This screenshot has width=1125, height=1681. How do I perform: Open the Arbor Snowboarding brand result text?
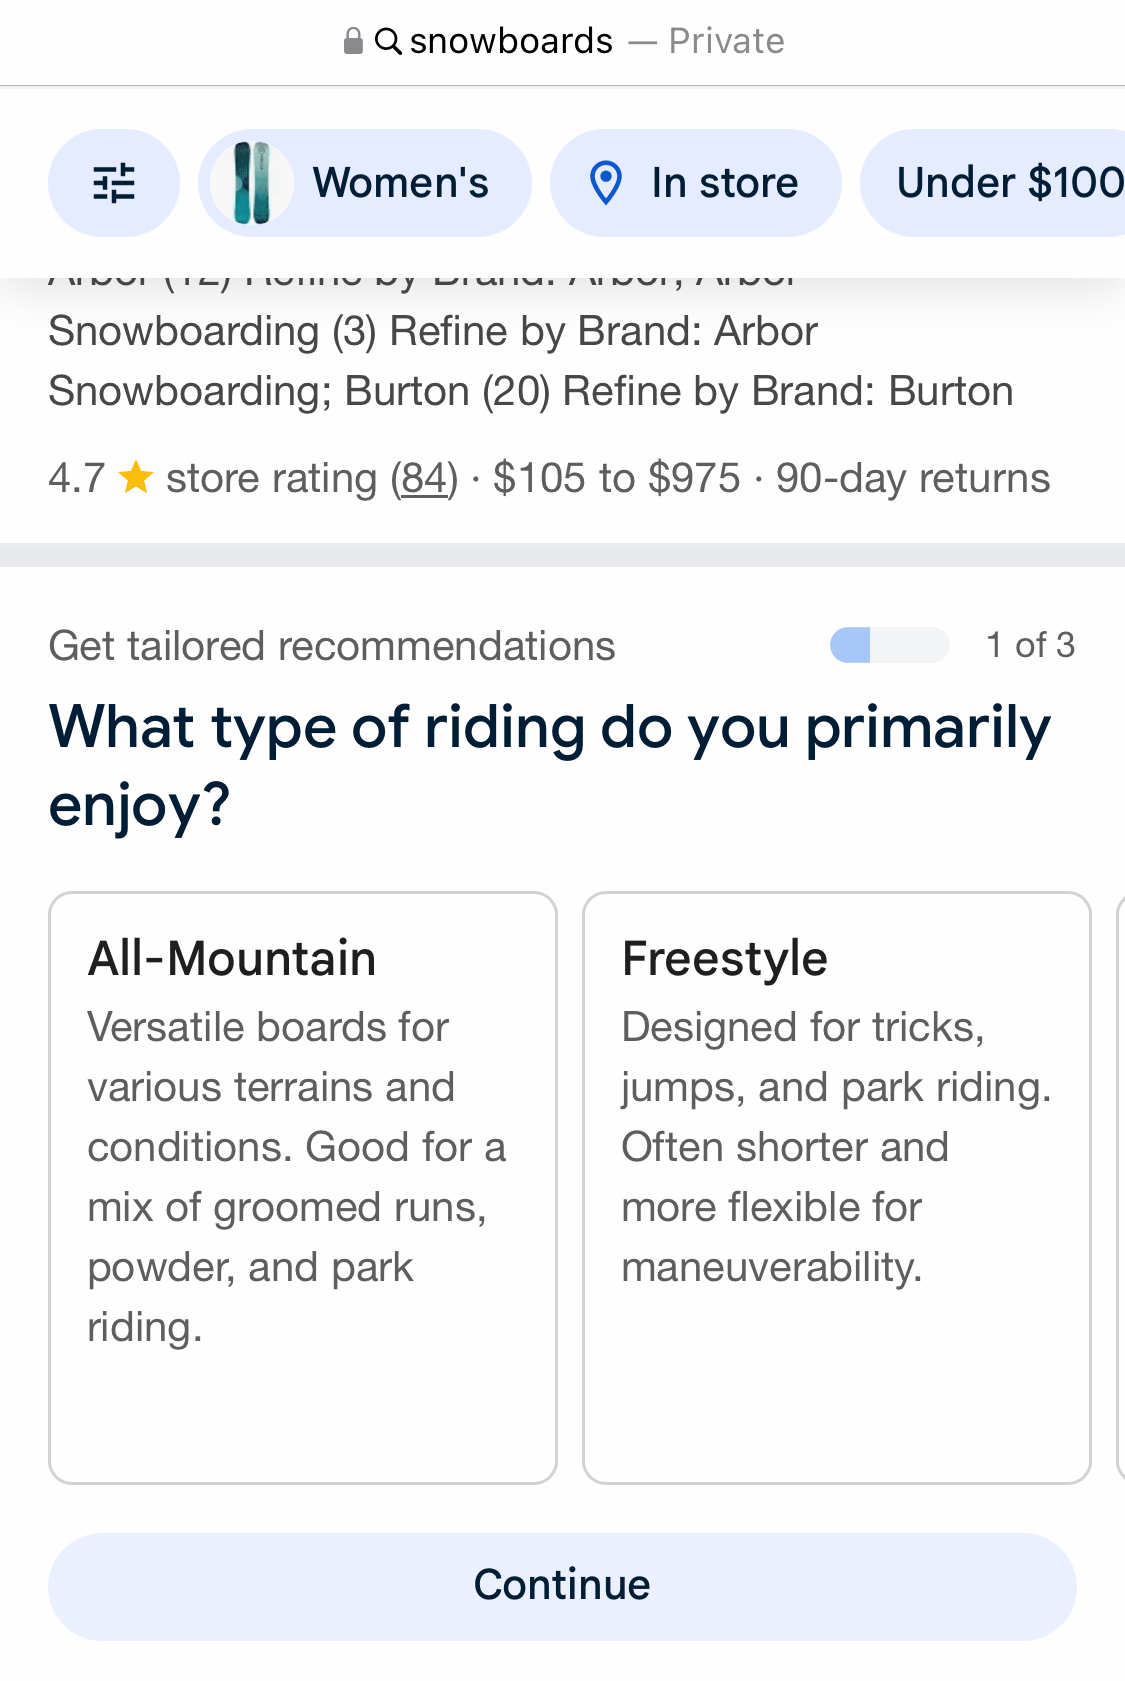[x=433, y=332]
